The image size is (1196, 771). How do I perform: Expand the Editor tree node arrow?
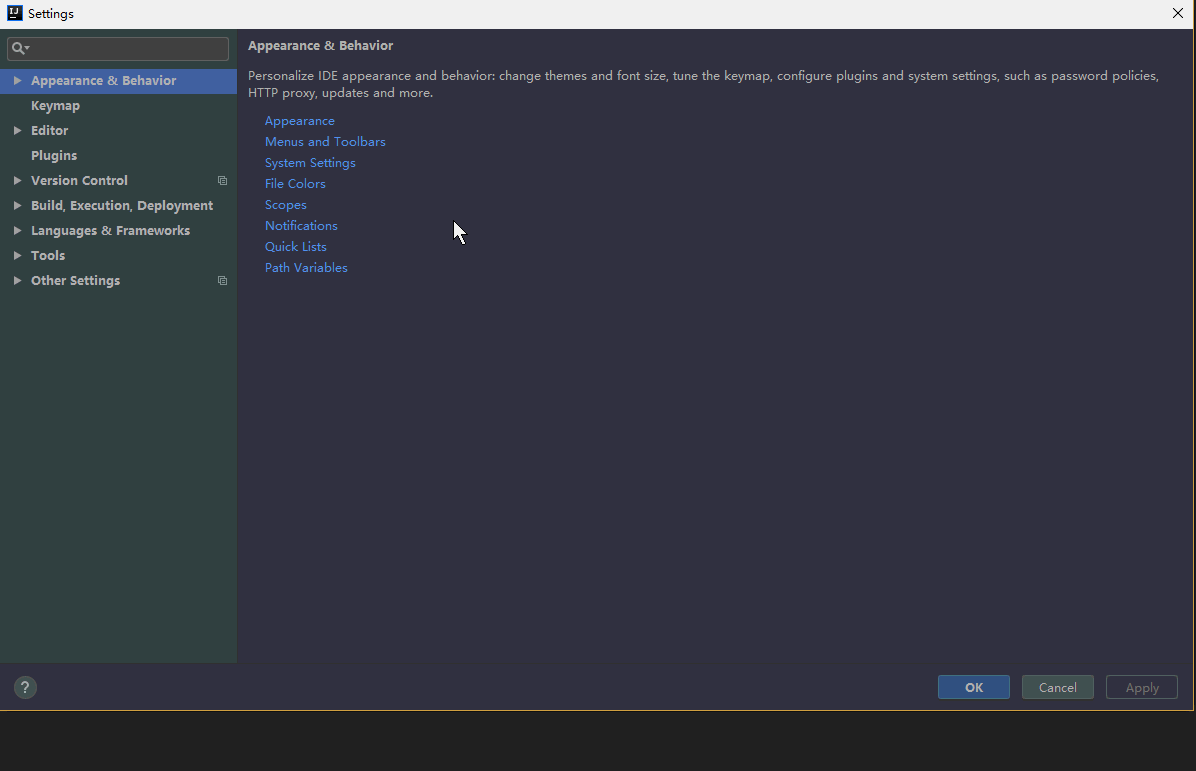pos(17,131)
